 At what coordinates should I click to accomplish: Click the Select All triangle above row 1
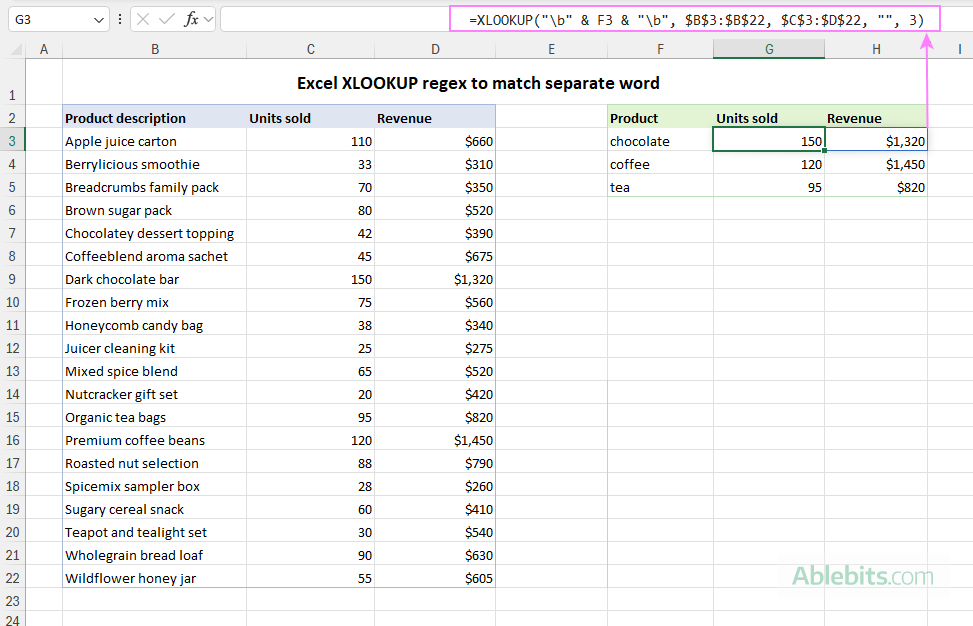tap(14, 48)
